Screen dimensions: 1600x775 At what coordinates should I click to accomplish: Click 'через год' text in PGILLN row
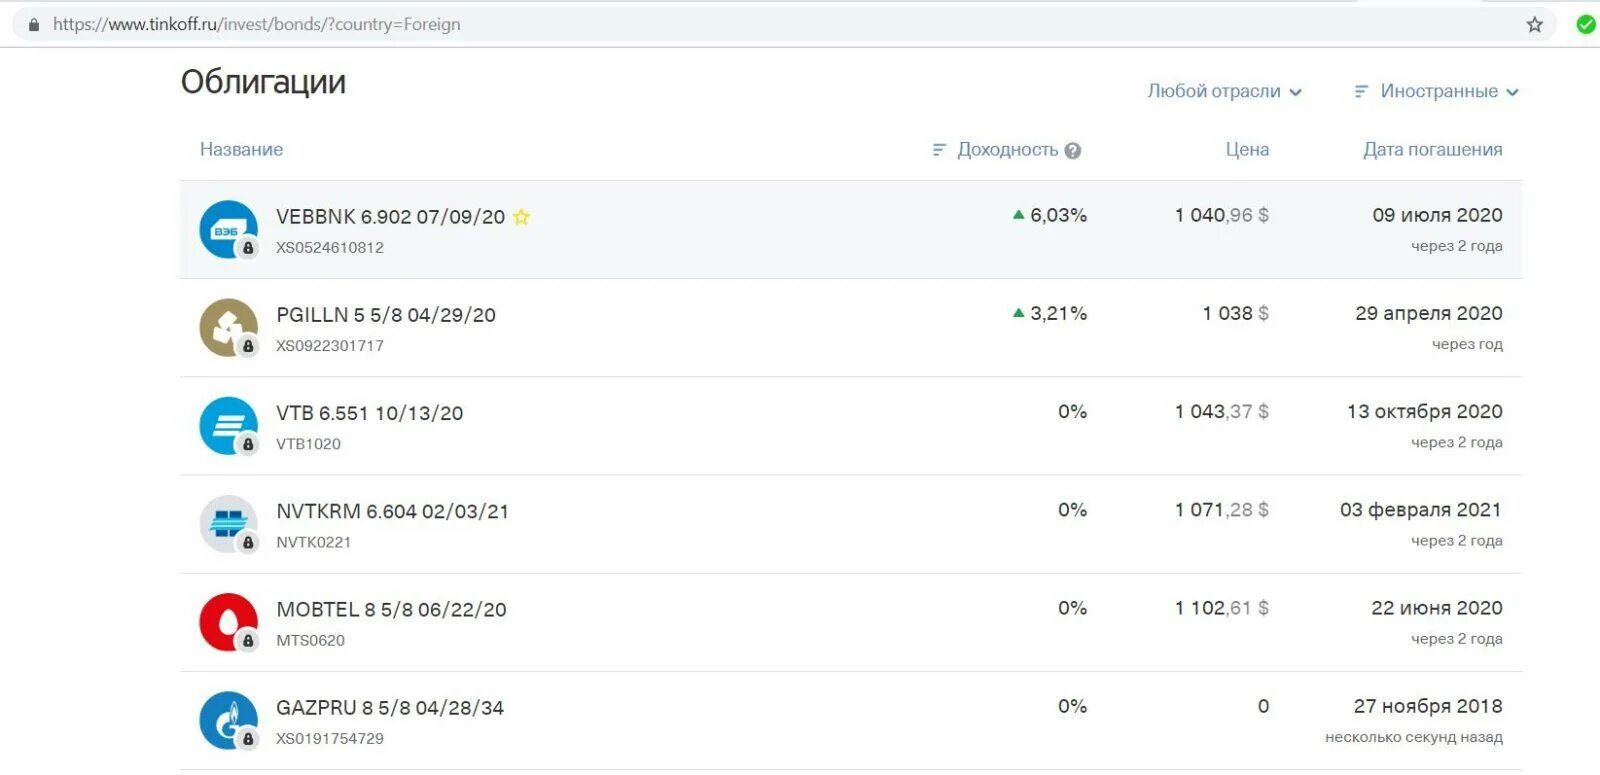click(x=1467, y=344)
